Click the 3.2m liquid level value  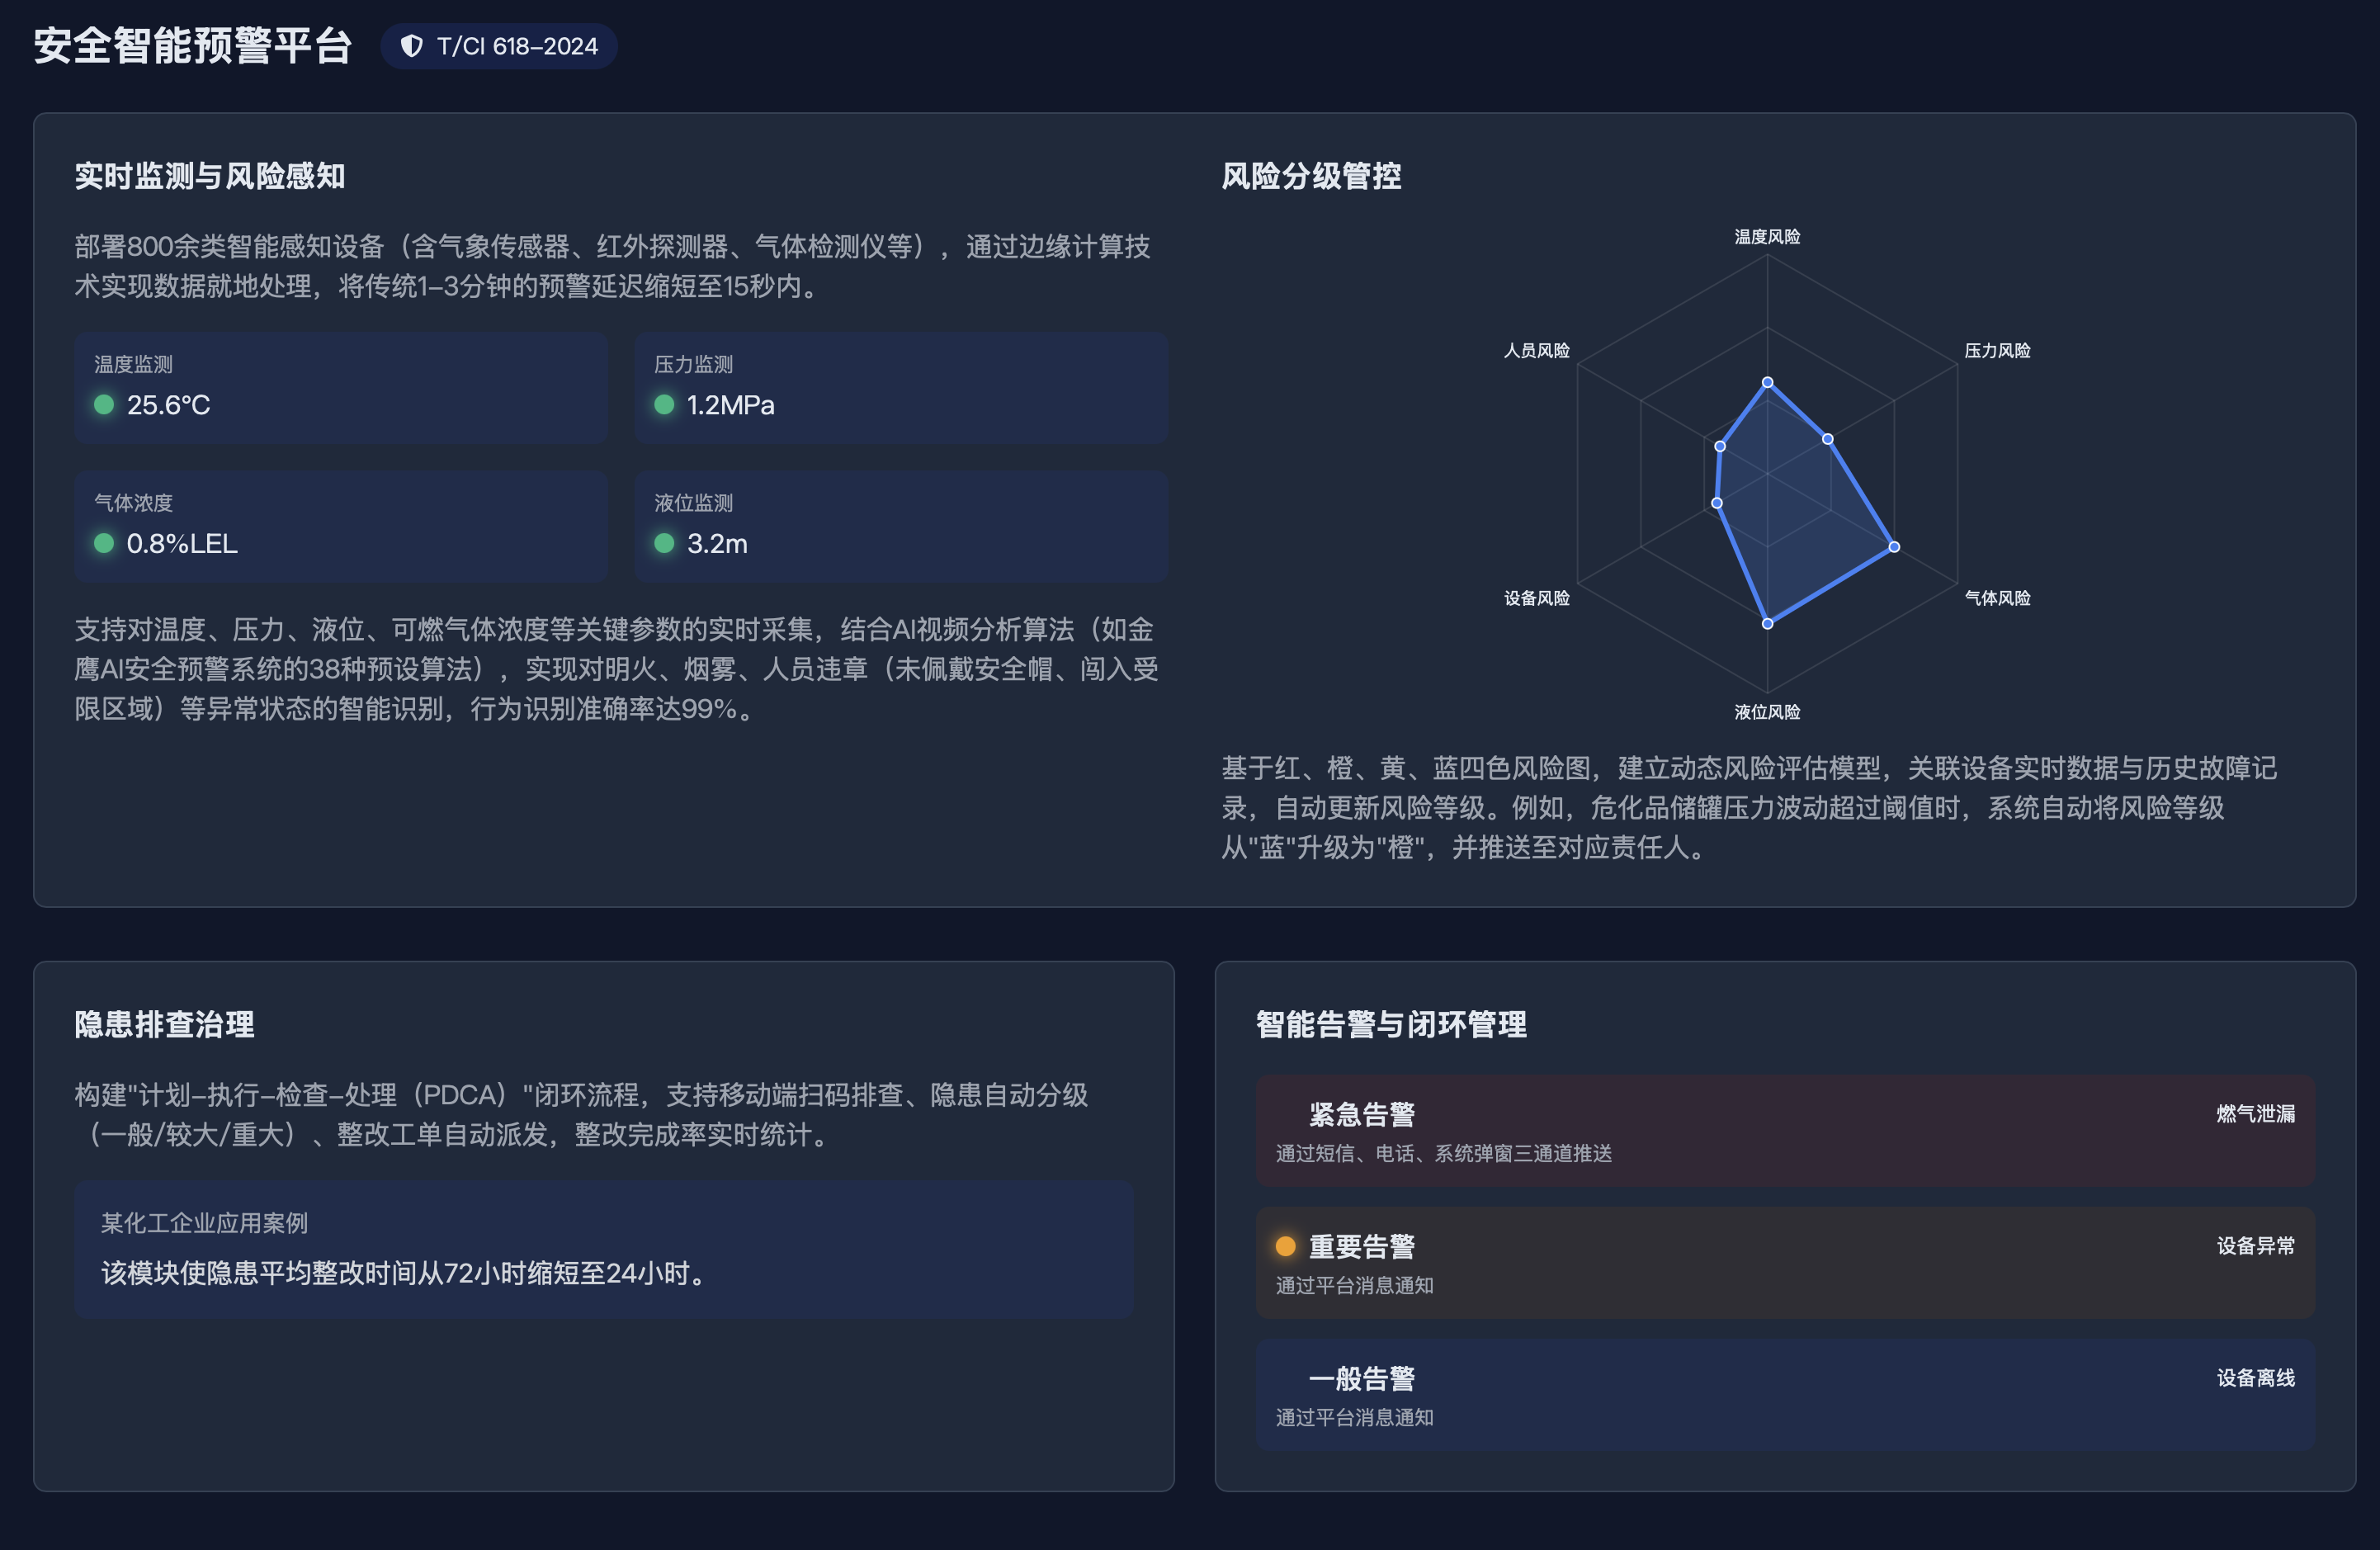[x=717, y=544]
